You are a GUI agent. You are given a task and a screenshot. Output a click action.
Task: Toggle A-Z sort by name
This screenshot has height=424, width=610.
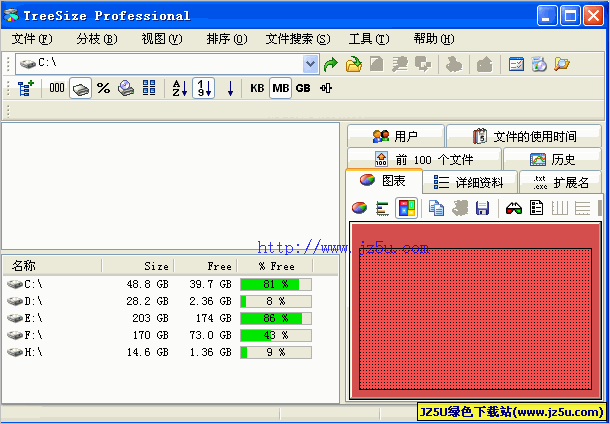(x=180, y=88)
